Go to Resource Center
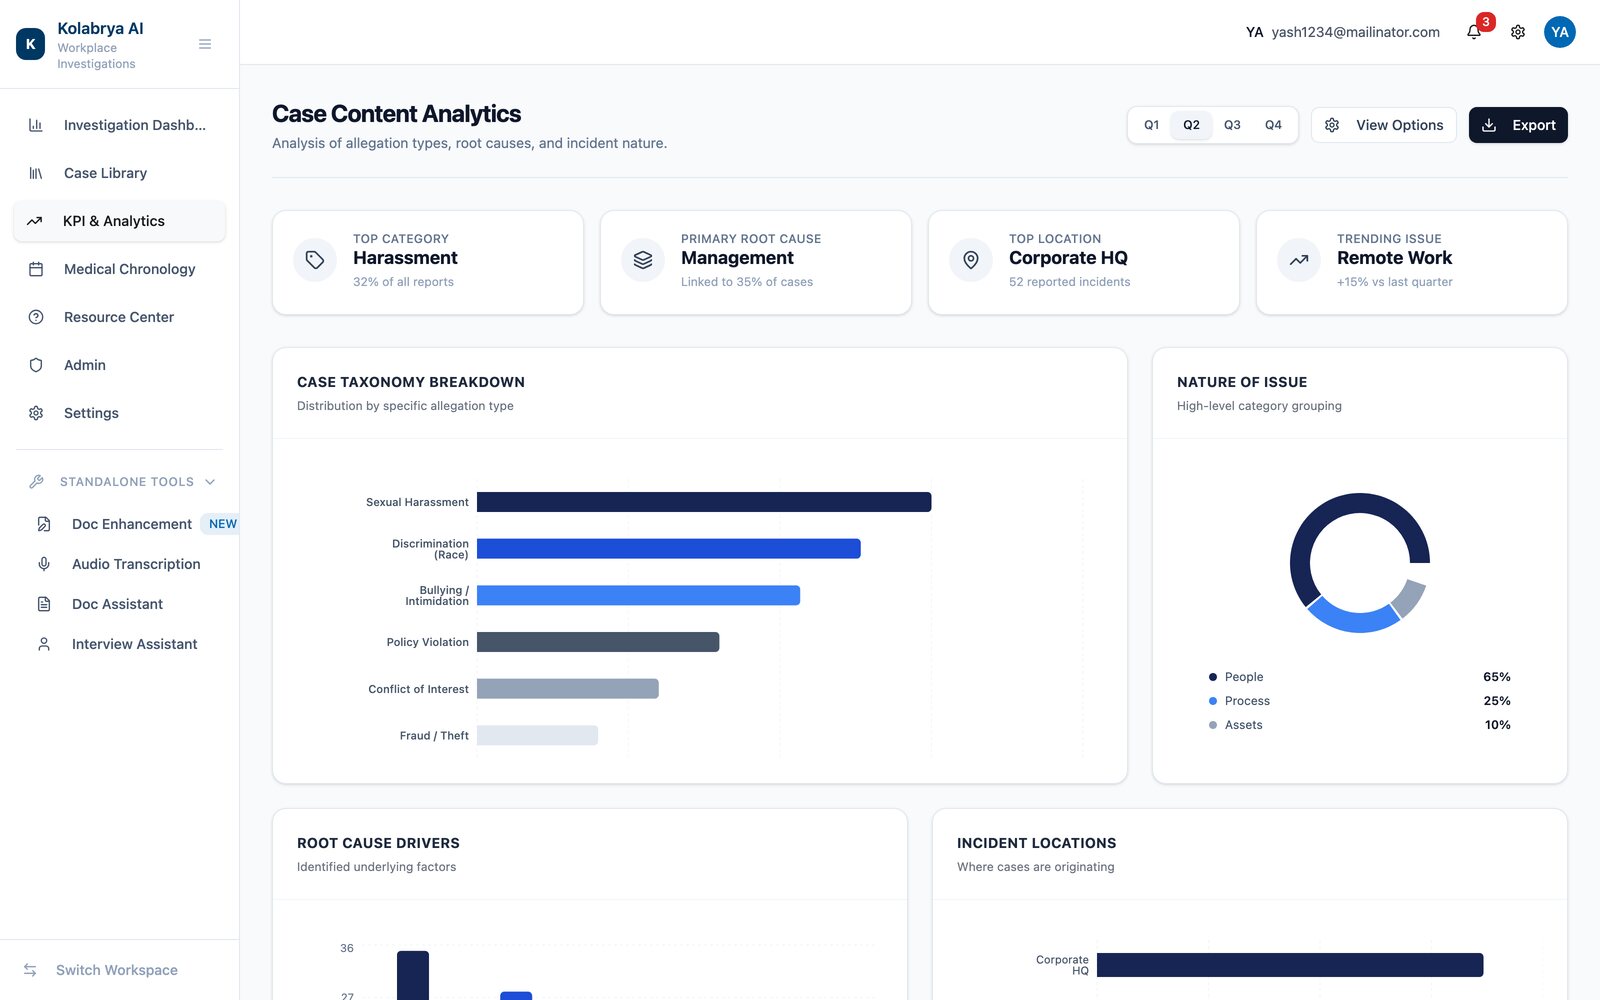The image size is (1600, 1000). [119, 317]
